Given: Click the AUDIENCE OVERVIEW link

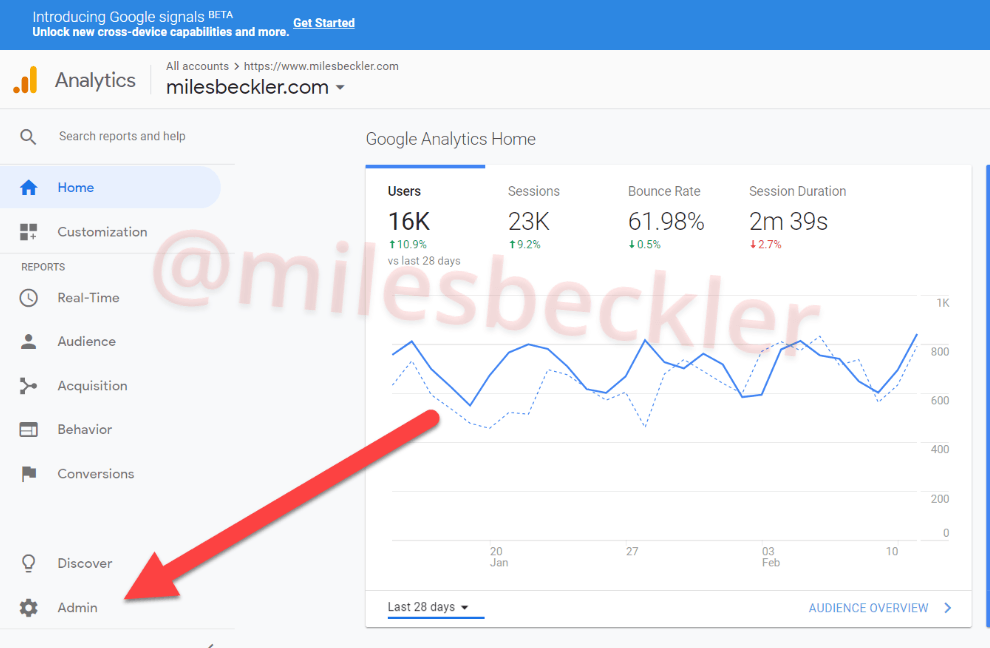Looking at the screenshot, I should pyautogui.click(x=868, y=608).
